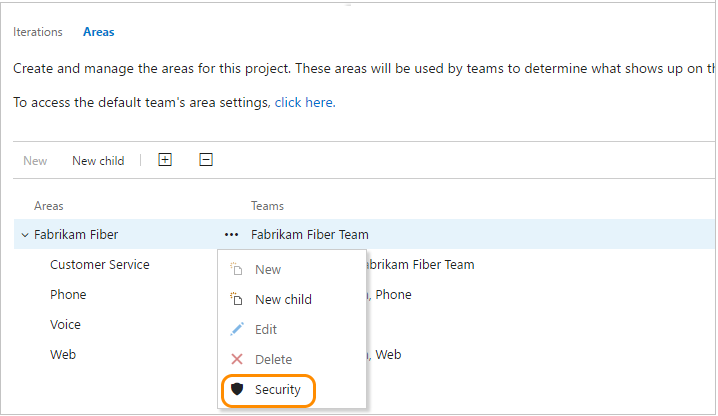Click the Areas column header
This screenshot has width=718, height=416.
[49, 206]
